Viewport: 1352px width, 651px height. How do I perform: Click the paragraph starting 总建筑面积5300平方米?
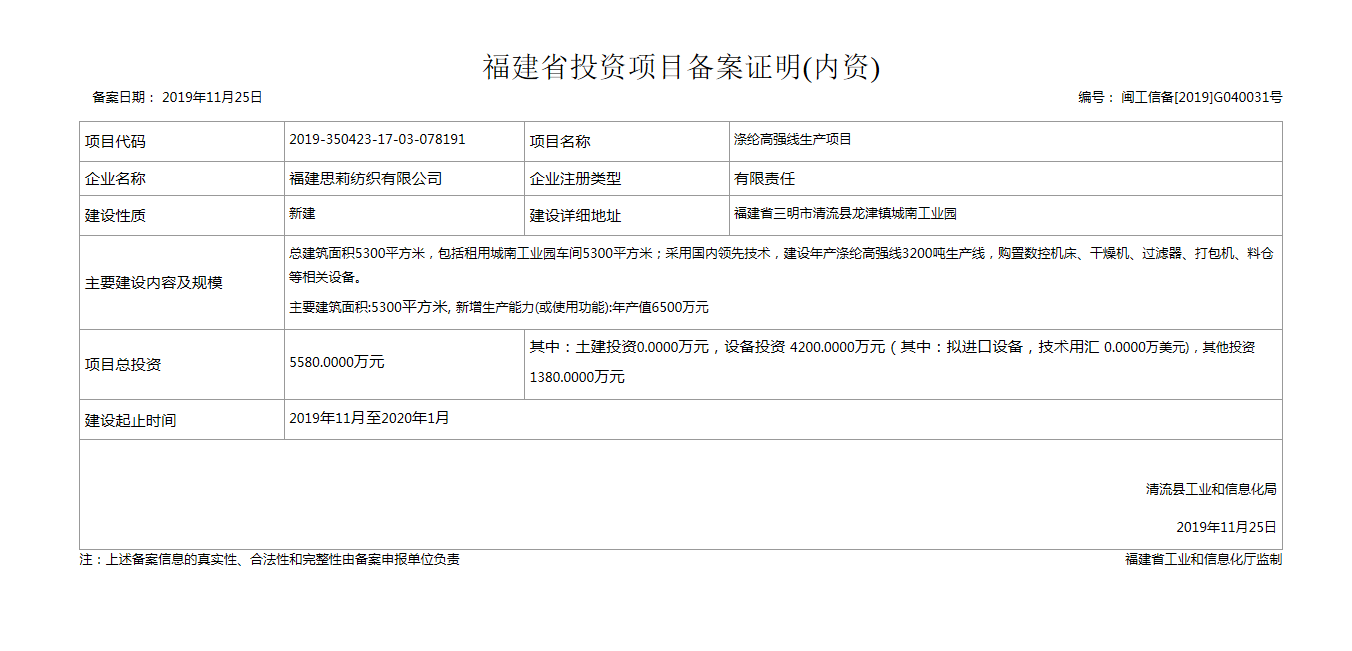[781, 266]
